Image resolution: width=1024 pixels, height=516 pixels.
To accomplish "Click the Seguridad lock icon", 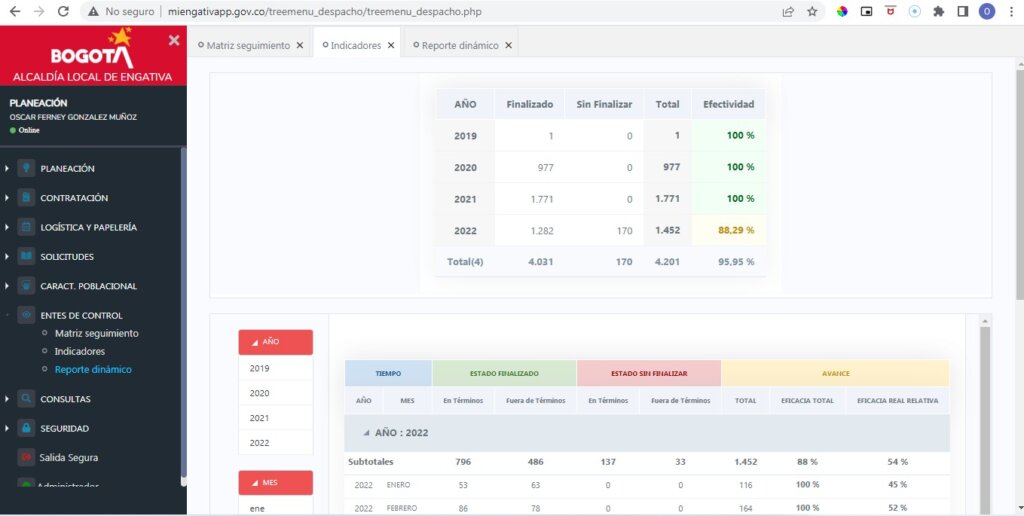I will coord(26,428).
